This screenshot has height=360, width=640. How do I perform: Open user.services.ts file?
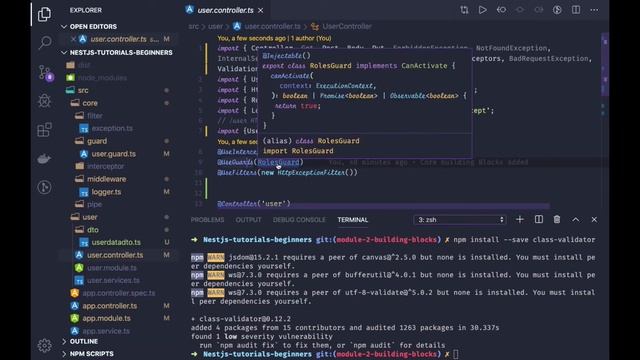coord(113,280)
